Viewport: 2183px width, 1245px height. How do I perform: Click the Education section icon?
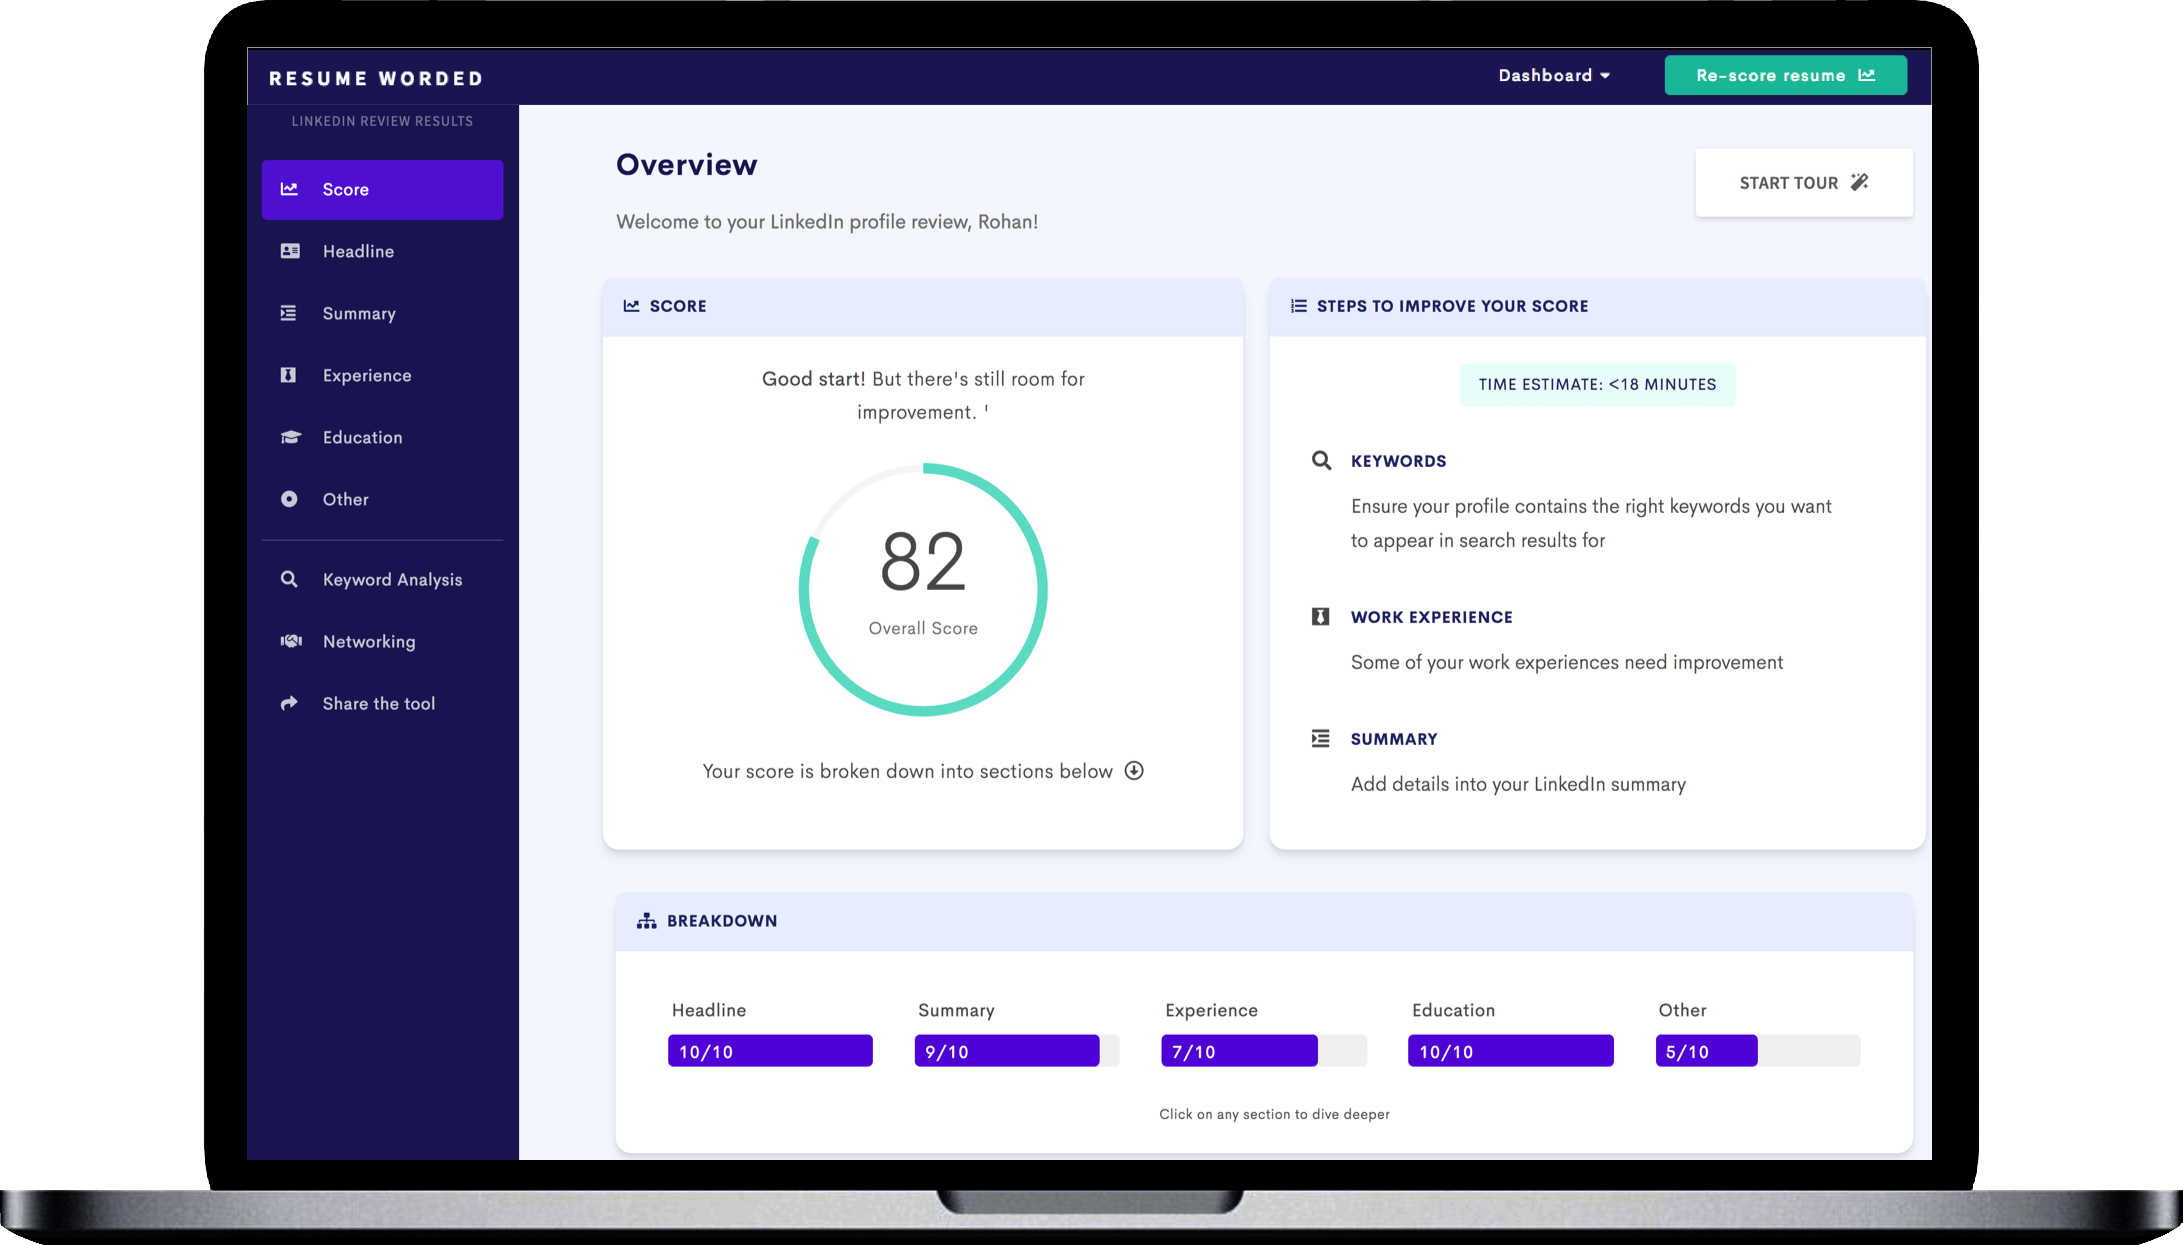289,436
